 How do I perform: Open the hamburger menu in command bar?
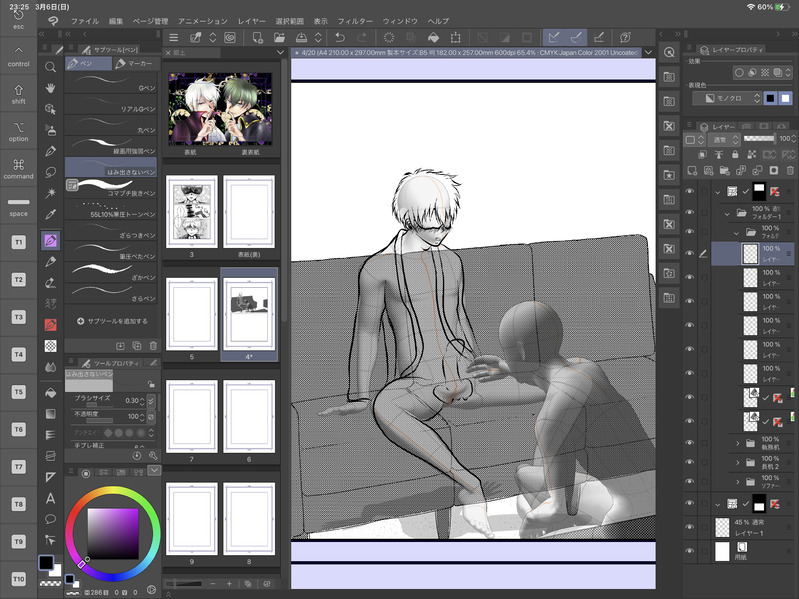[174, 37]
